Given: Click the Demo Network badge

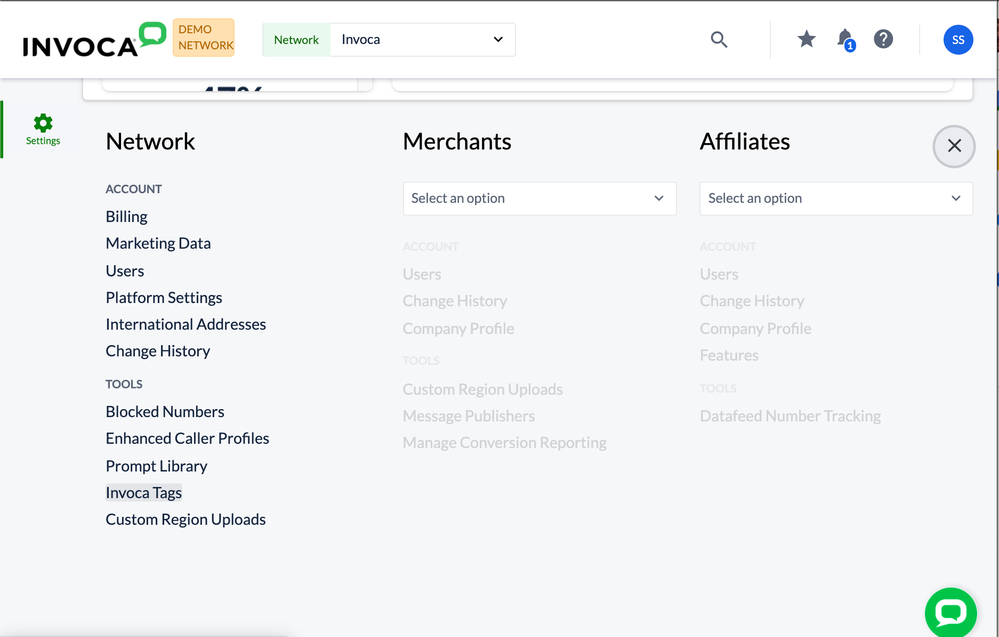Looking at the screenshot, I should pyautogui.click(x=204, y=38).
